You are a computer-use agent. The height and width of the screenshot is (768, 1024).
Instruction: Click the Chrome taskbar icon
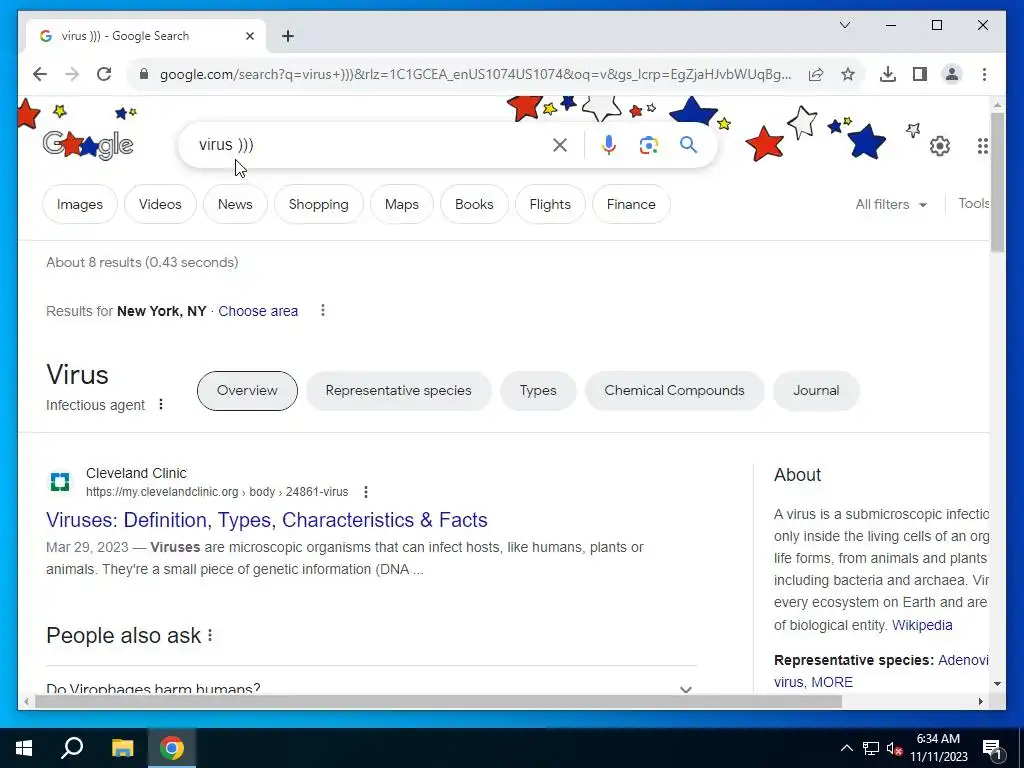tap(172, 748)
